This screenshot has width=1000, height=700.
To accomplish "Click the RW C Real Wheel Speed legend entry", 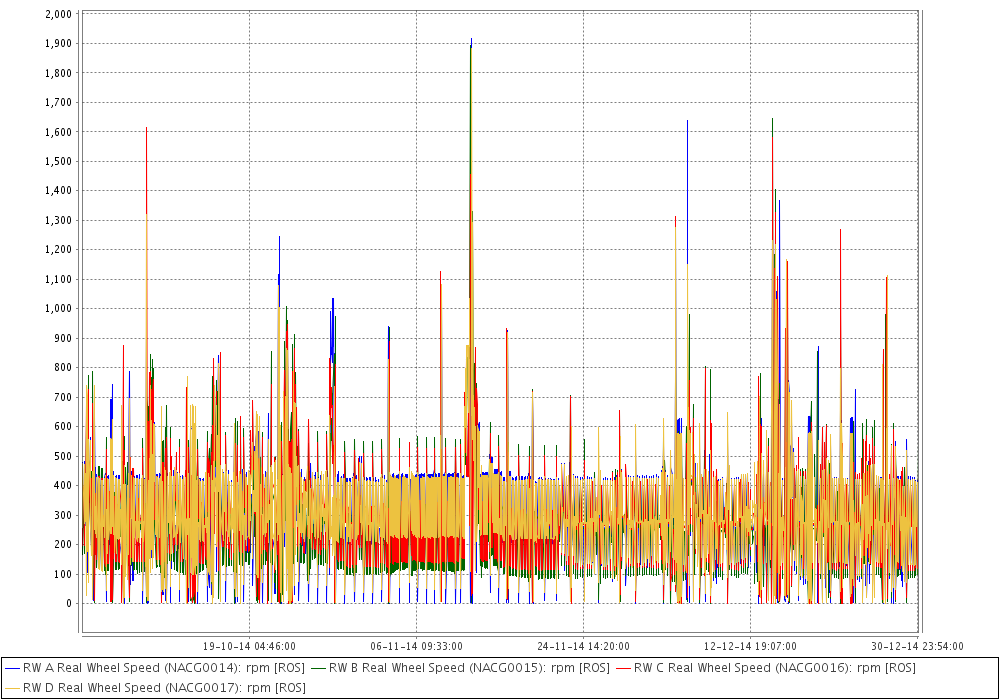I will (x=765, y=668).
